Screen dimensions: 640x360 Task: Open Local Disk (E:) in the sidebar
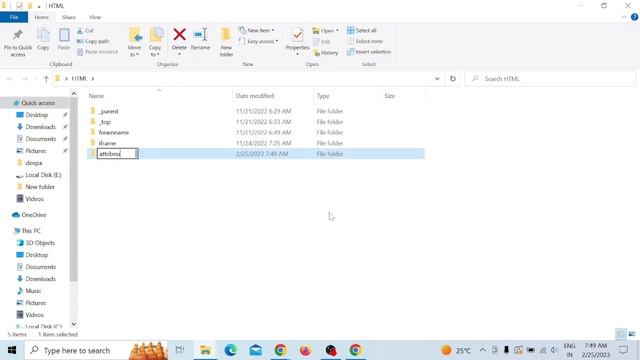click(43, 175)
